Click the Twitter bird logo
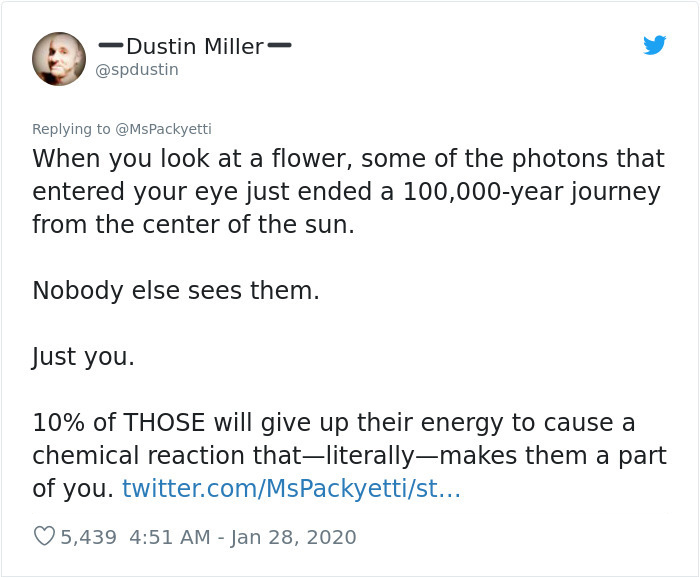Viewport: 700px width, 578px height. tap(654, 45)
